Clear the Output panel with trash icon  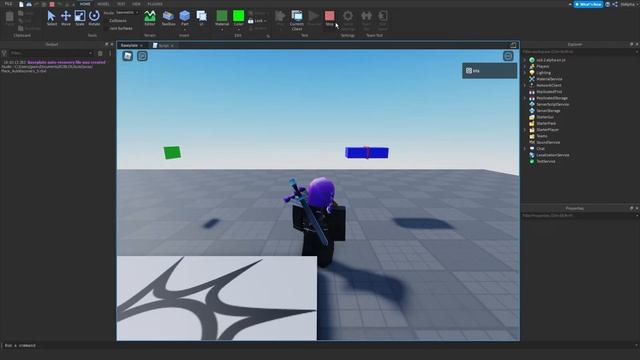coord(100,53)
